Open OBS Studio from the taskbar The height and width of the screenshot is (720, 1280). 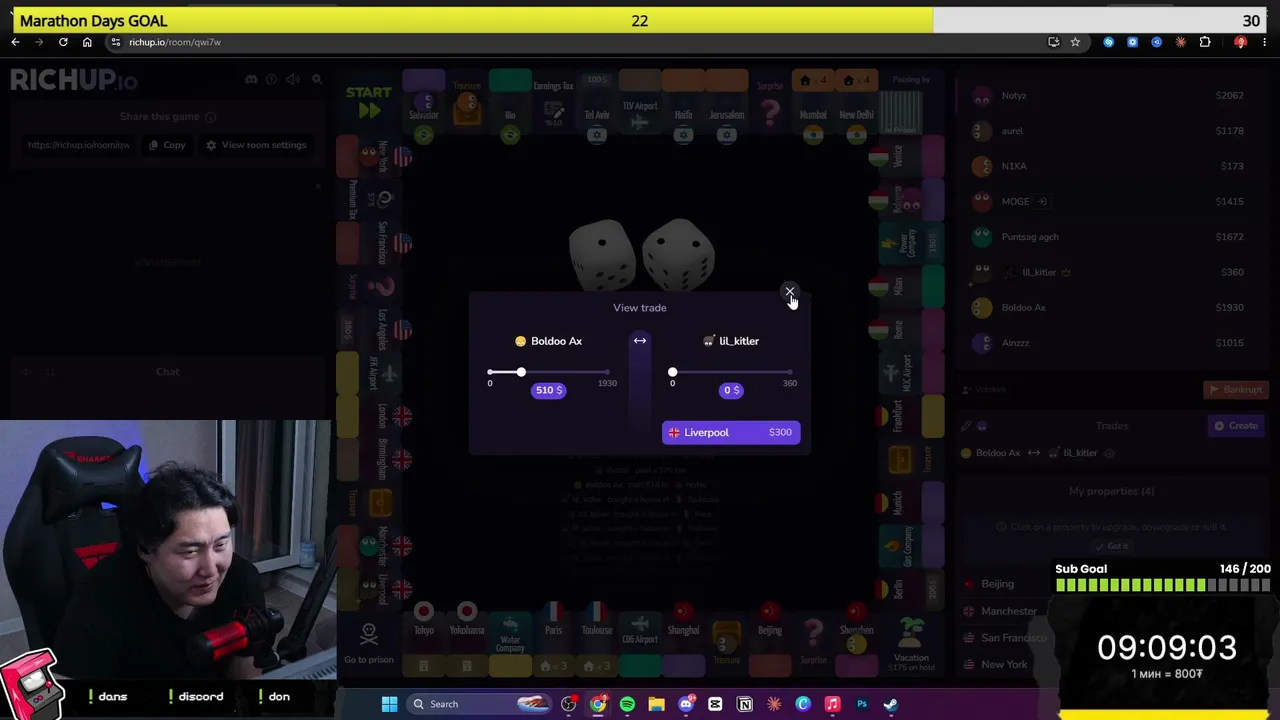(569, 704)
